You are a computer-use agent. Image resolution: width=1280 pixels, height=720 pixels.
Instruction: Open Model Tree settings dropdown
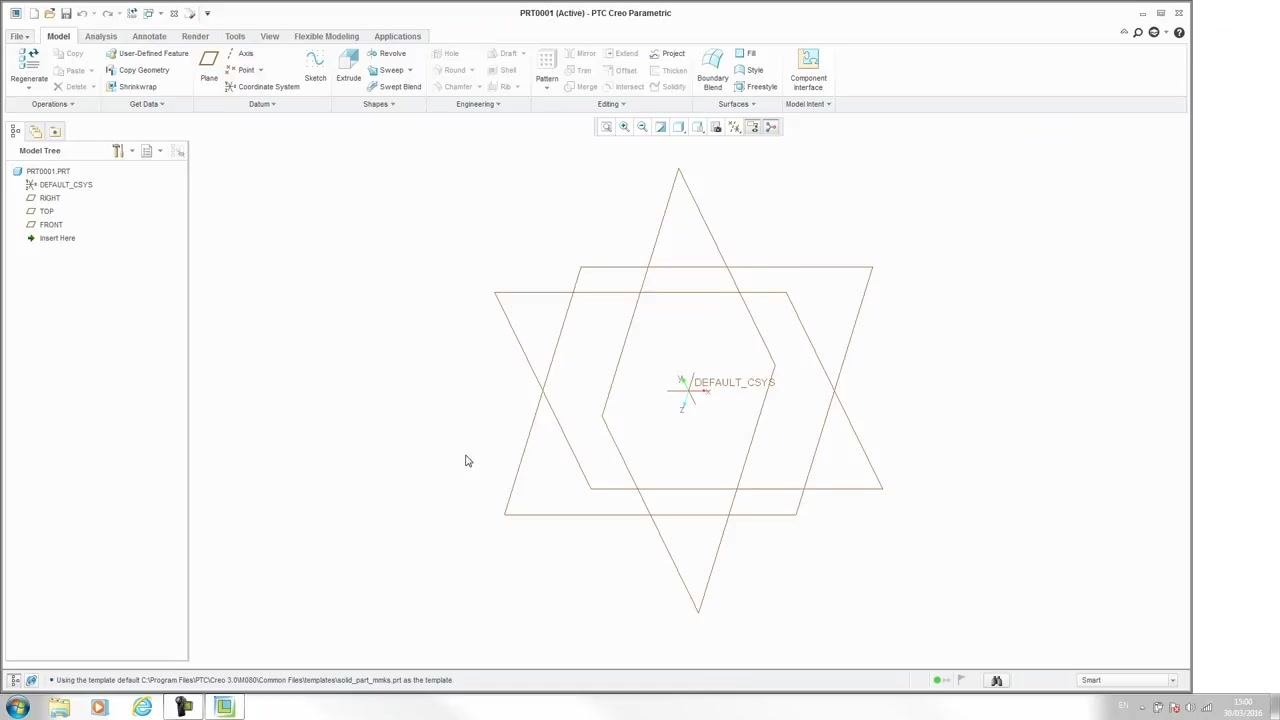[x=122, y=151]
